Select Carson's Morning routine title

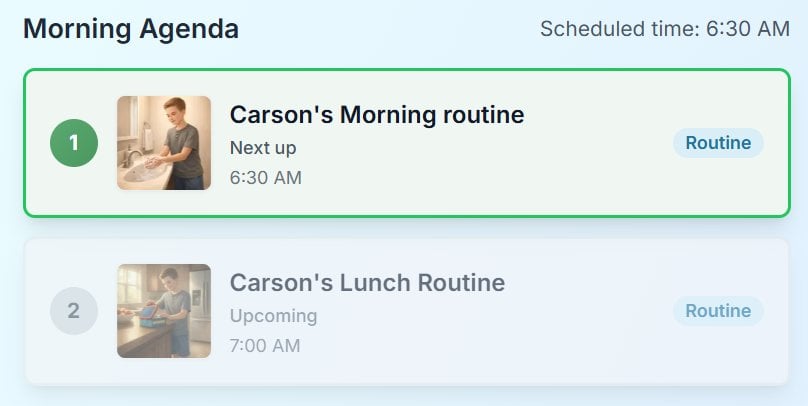377,114
